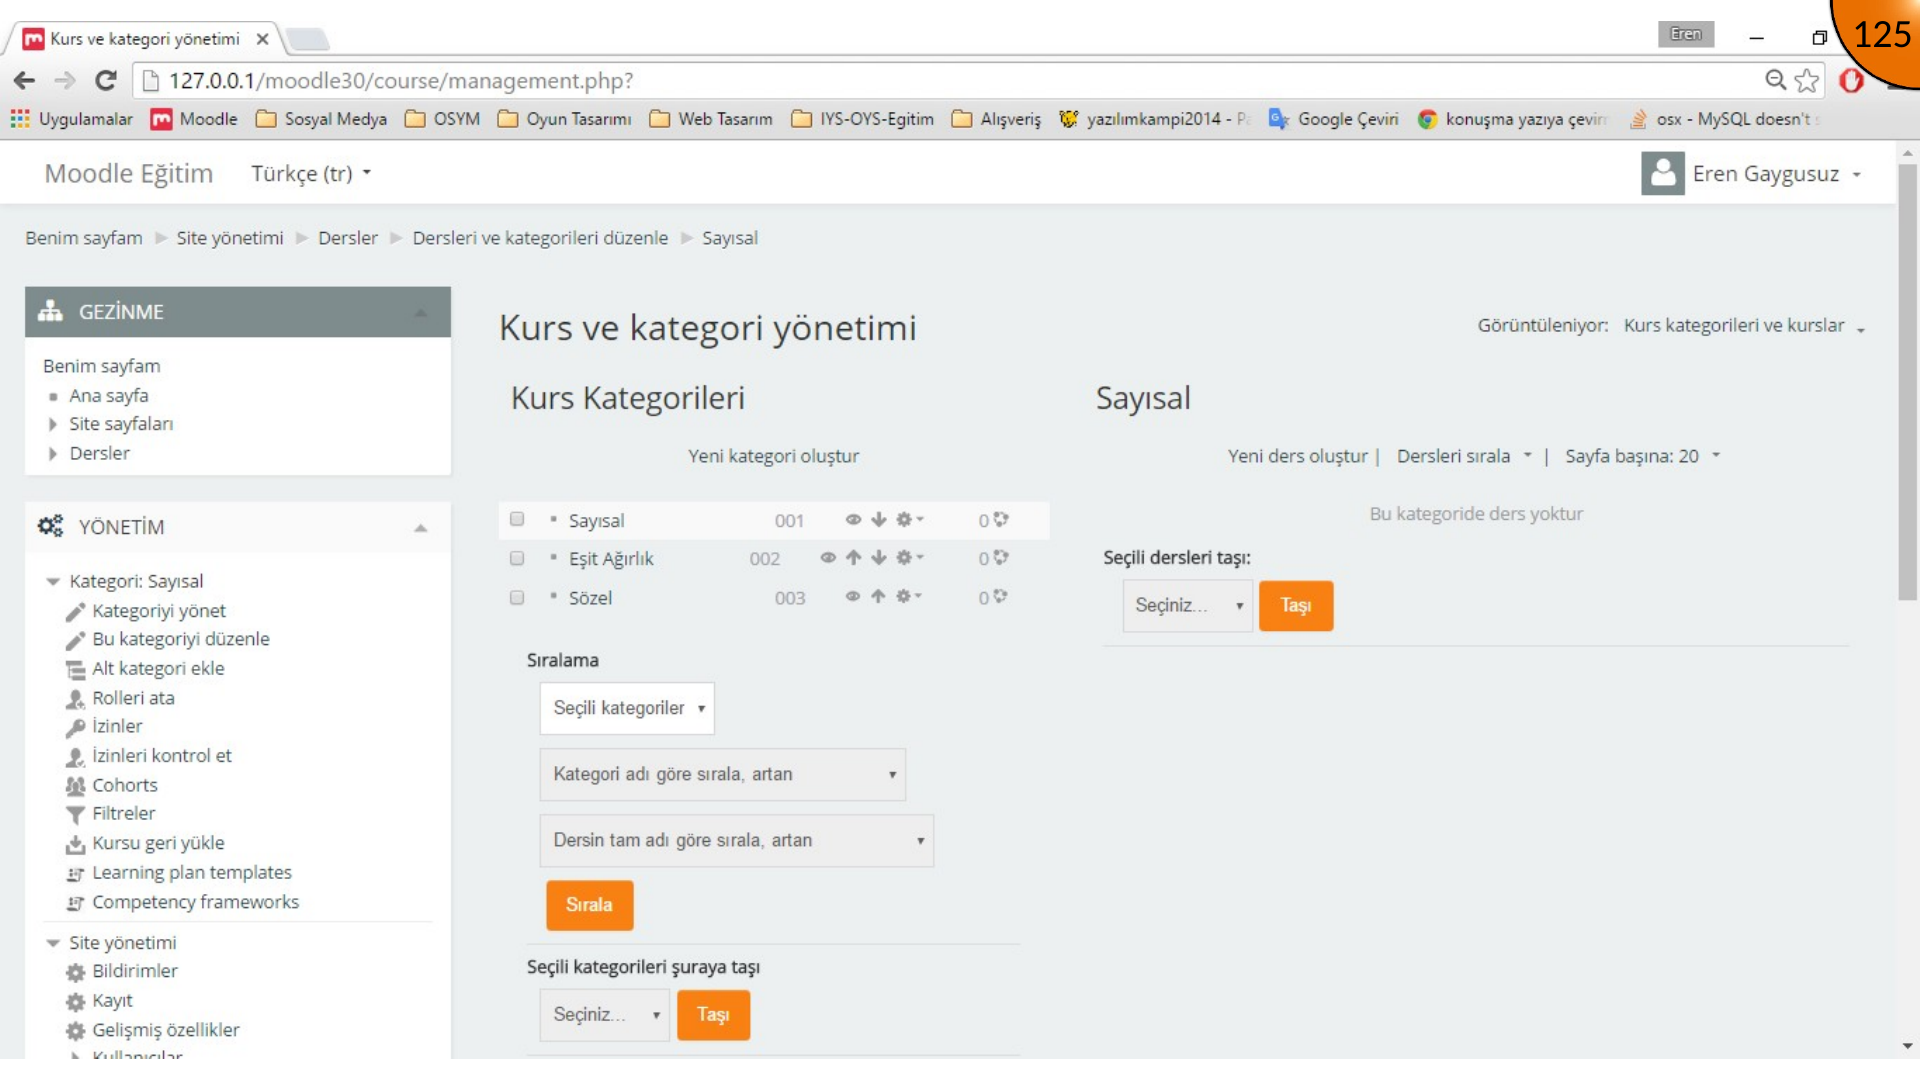
Task: Click Moodle bookmark in bookmarks bar
Action: point(195,119)
